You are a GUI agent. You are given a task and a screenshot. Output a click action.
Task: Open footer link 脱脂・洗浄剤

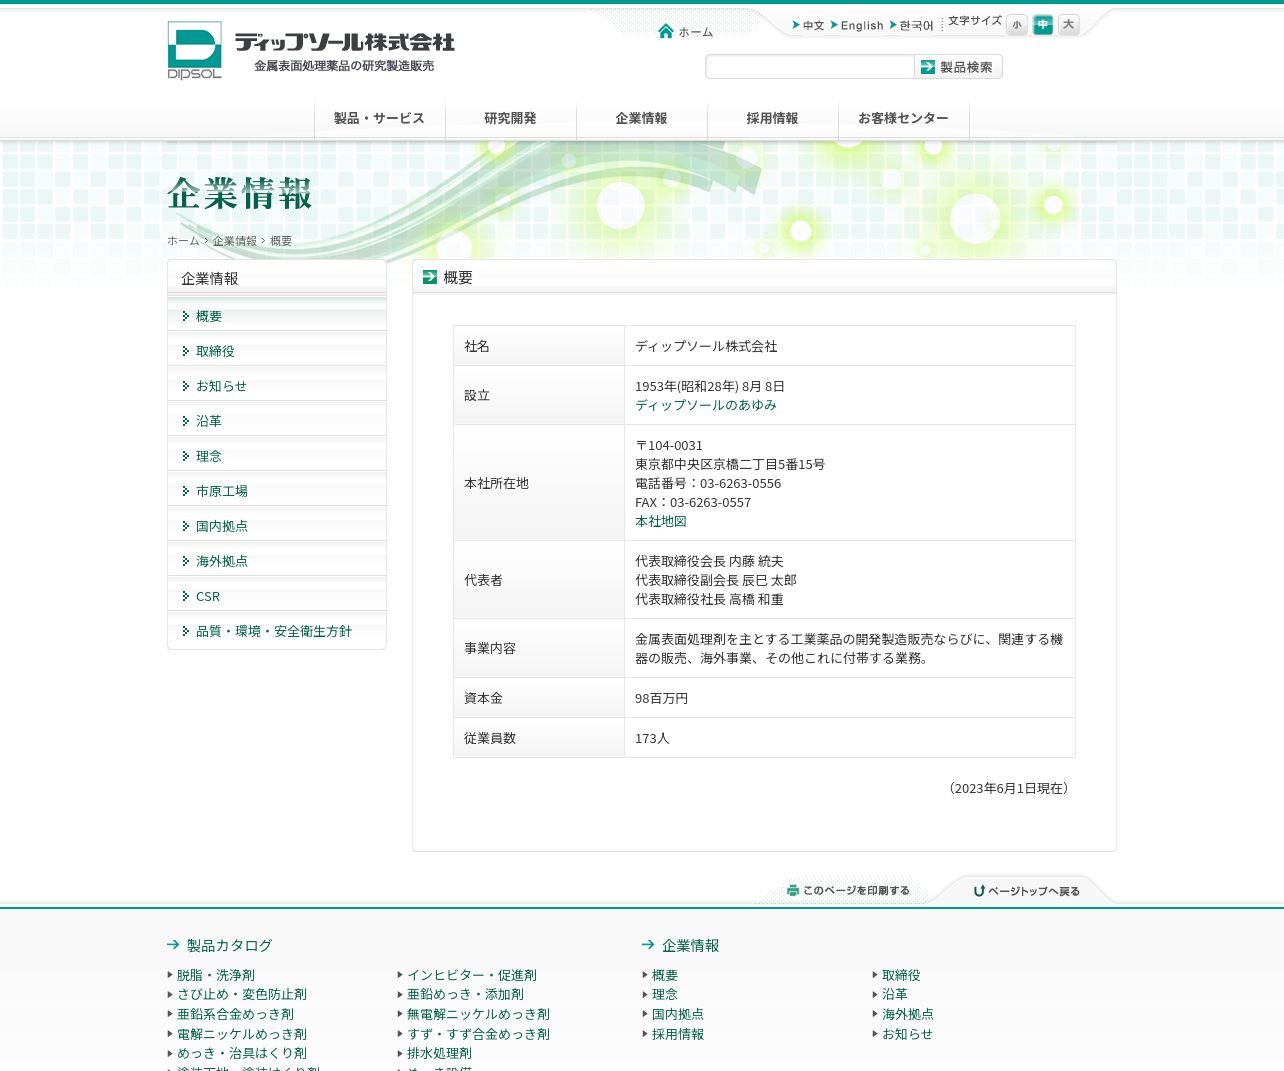pos(215,975)
